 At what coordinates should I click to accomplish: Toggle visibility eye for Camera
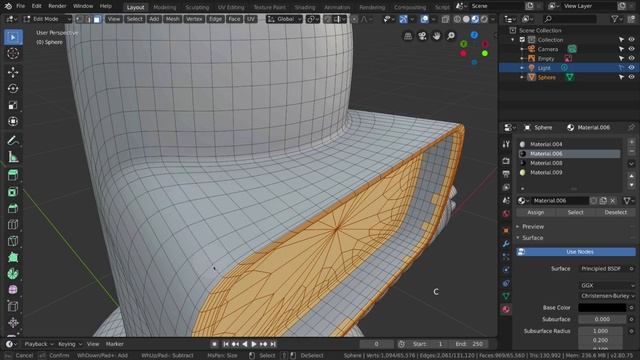click(631, 49)
